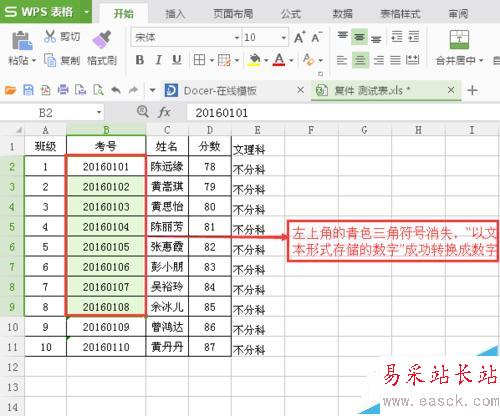Click the distributed alignment icon
The height and width of the screenshot is (416, 500).
412,60
